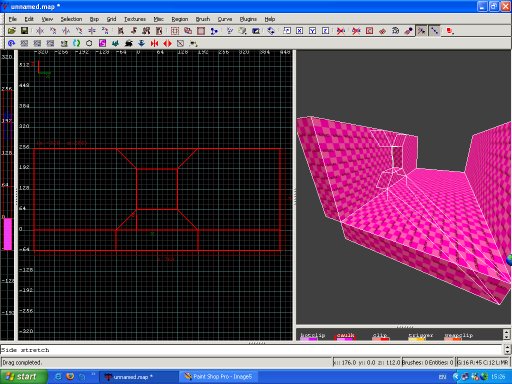Click the Show entities toolbar icon
512x384 pixels.
tap(395, 31)
